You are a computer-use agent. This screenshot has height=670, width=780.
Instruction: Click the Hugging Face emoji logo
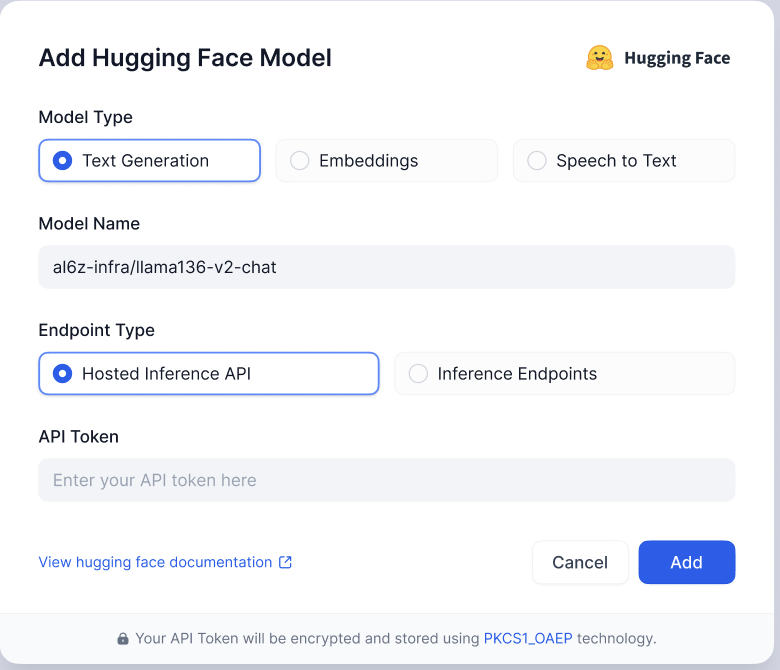pos(599,58)
